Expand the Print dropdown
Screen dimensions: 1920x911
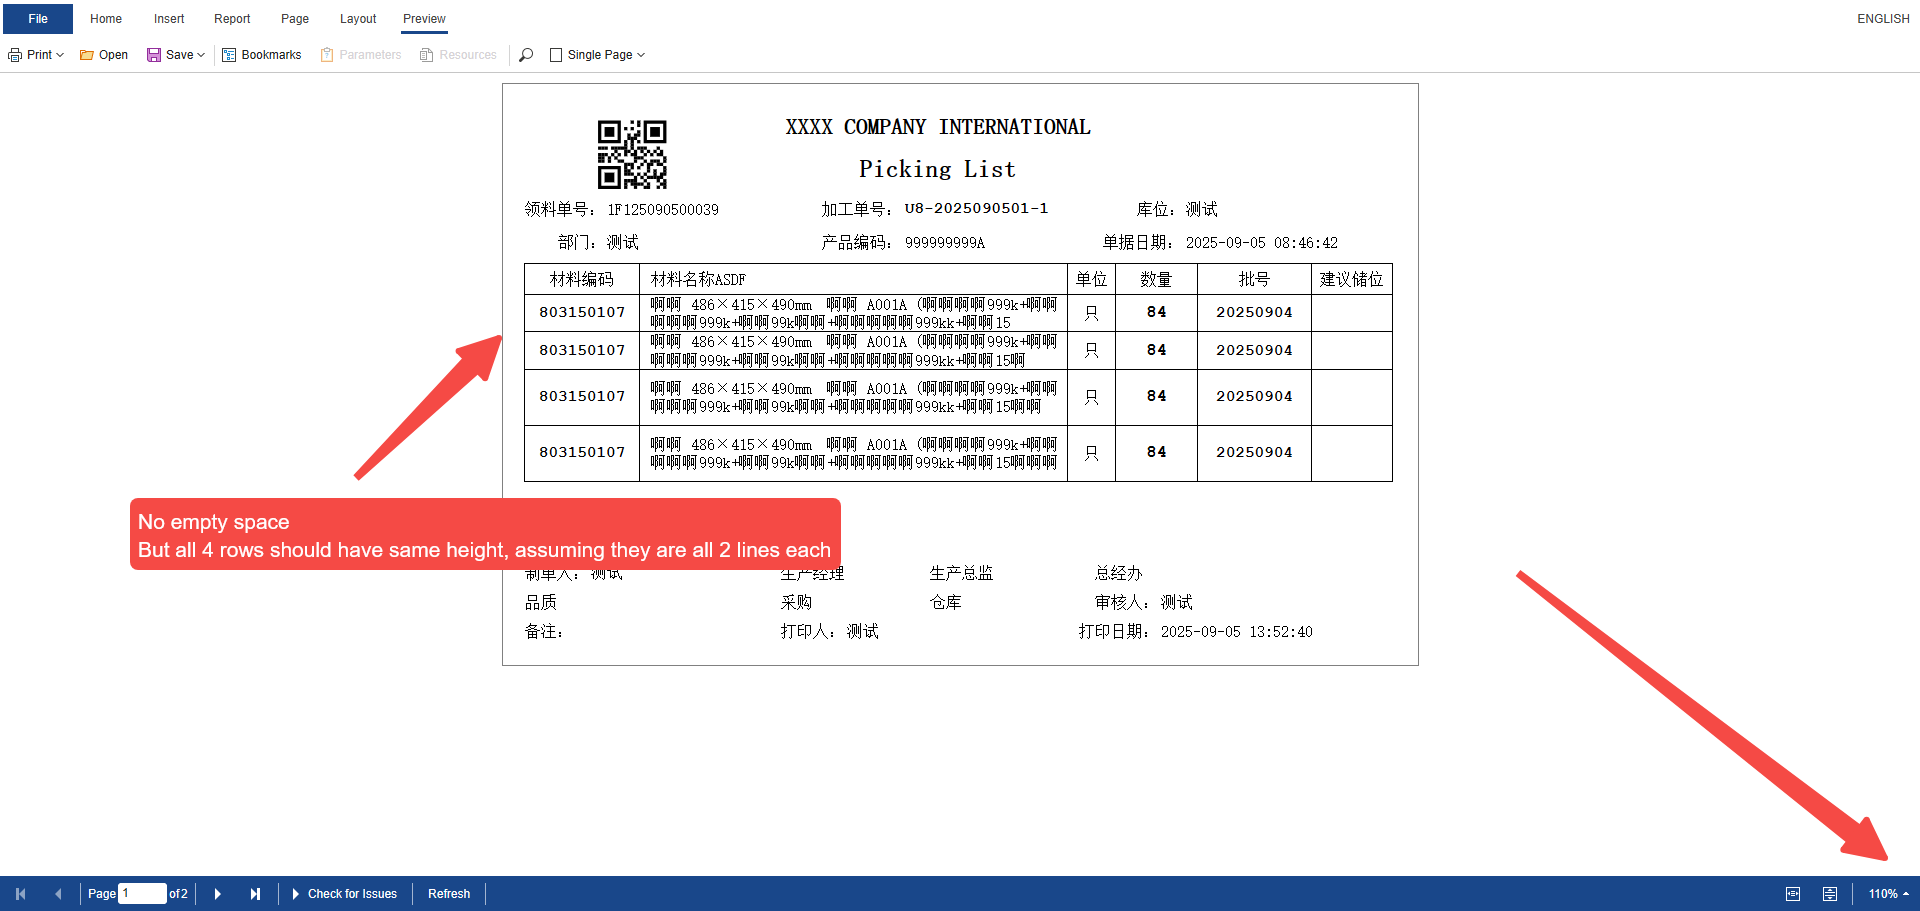pyautogui.click(x=36, y=55)
